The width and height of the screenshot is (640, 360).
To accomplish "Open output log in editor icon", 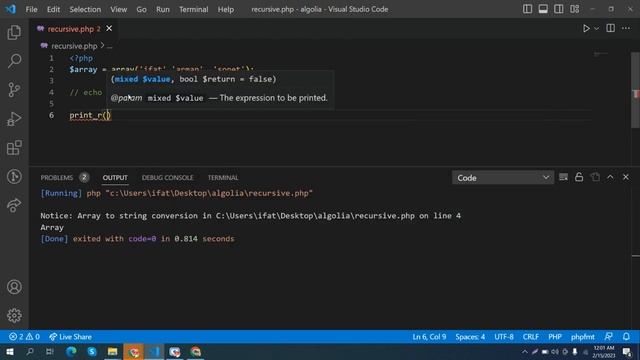I will tap(595, 177).
